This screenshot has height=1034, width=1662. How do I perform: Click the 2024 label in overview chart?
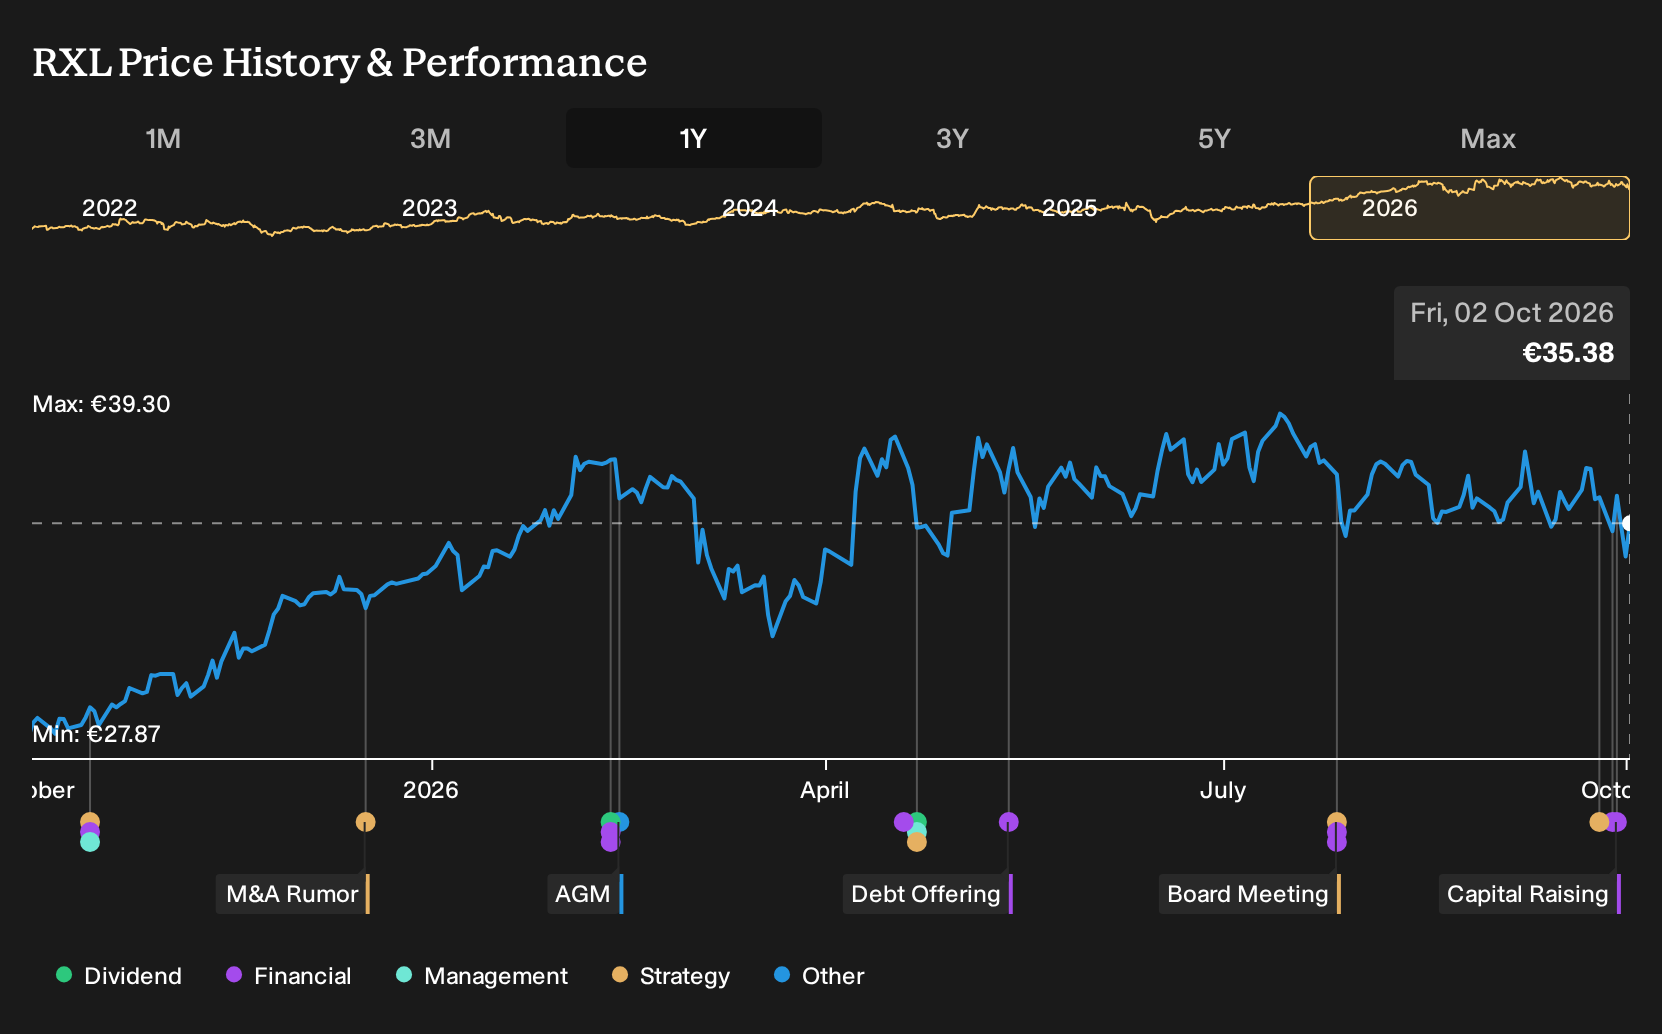750,208
